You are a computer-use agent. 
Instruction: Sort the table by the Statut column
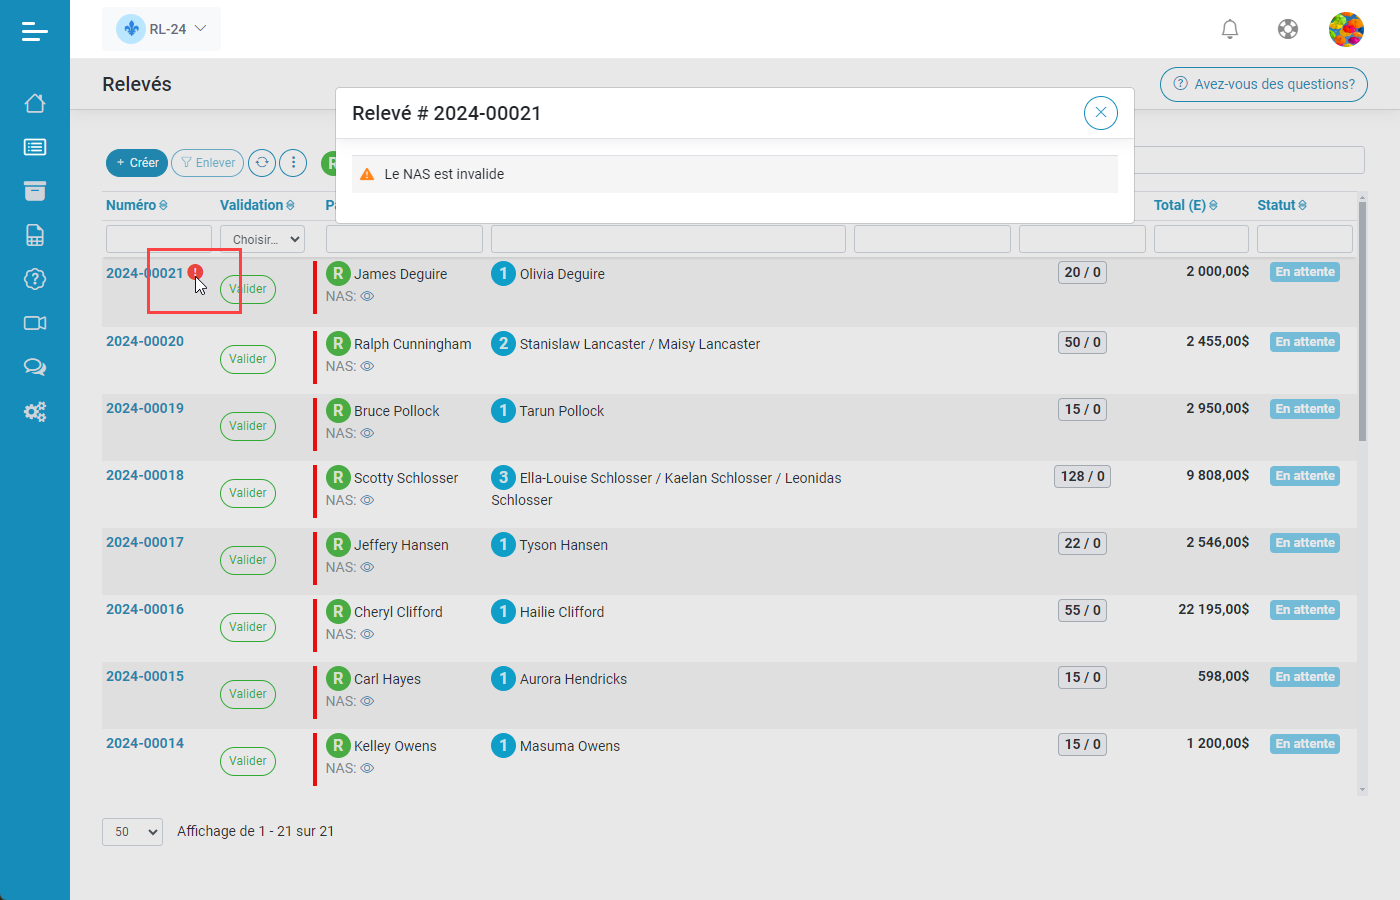pos(1281,205)
